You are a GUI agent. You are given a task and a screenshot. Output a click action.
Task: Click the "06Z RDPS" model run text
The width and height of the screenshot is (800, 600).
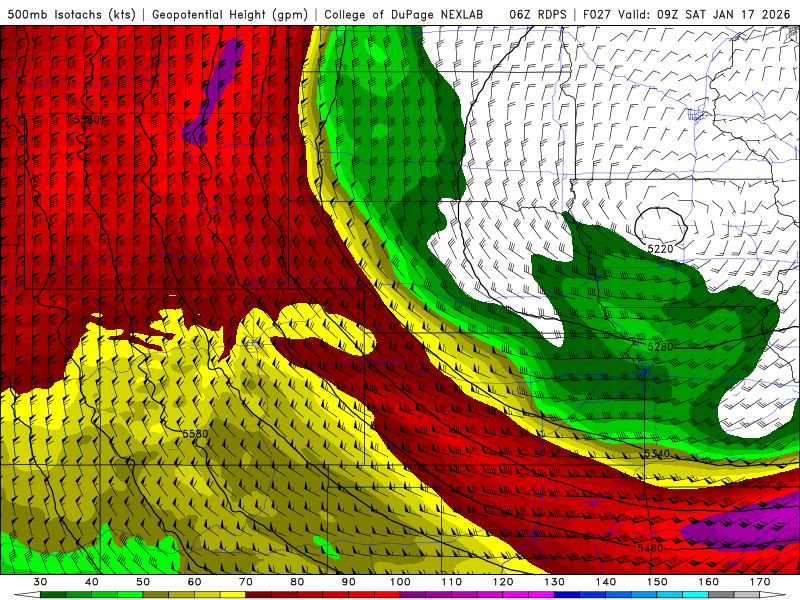point(537,14)
